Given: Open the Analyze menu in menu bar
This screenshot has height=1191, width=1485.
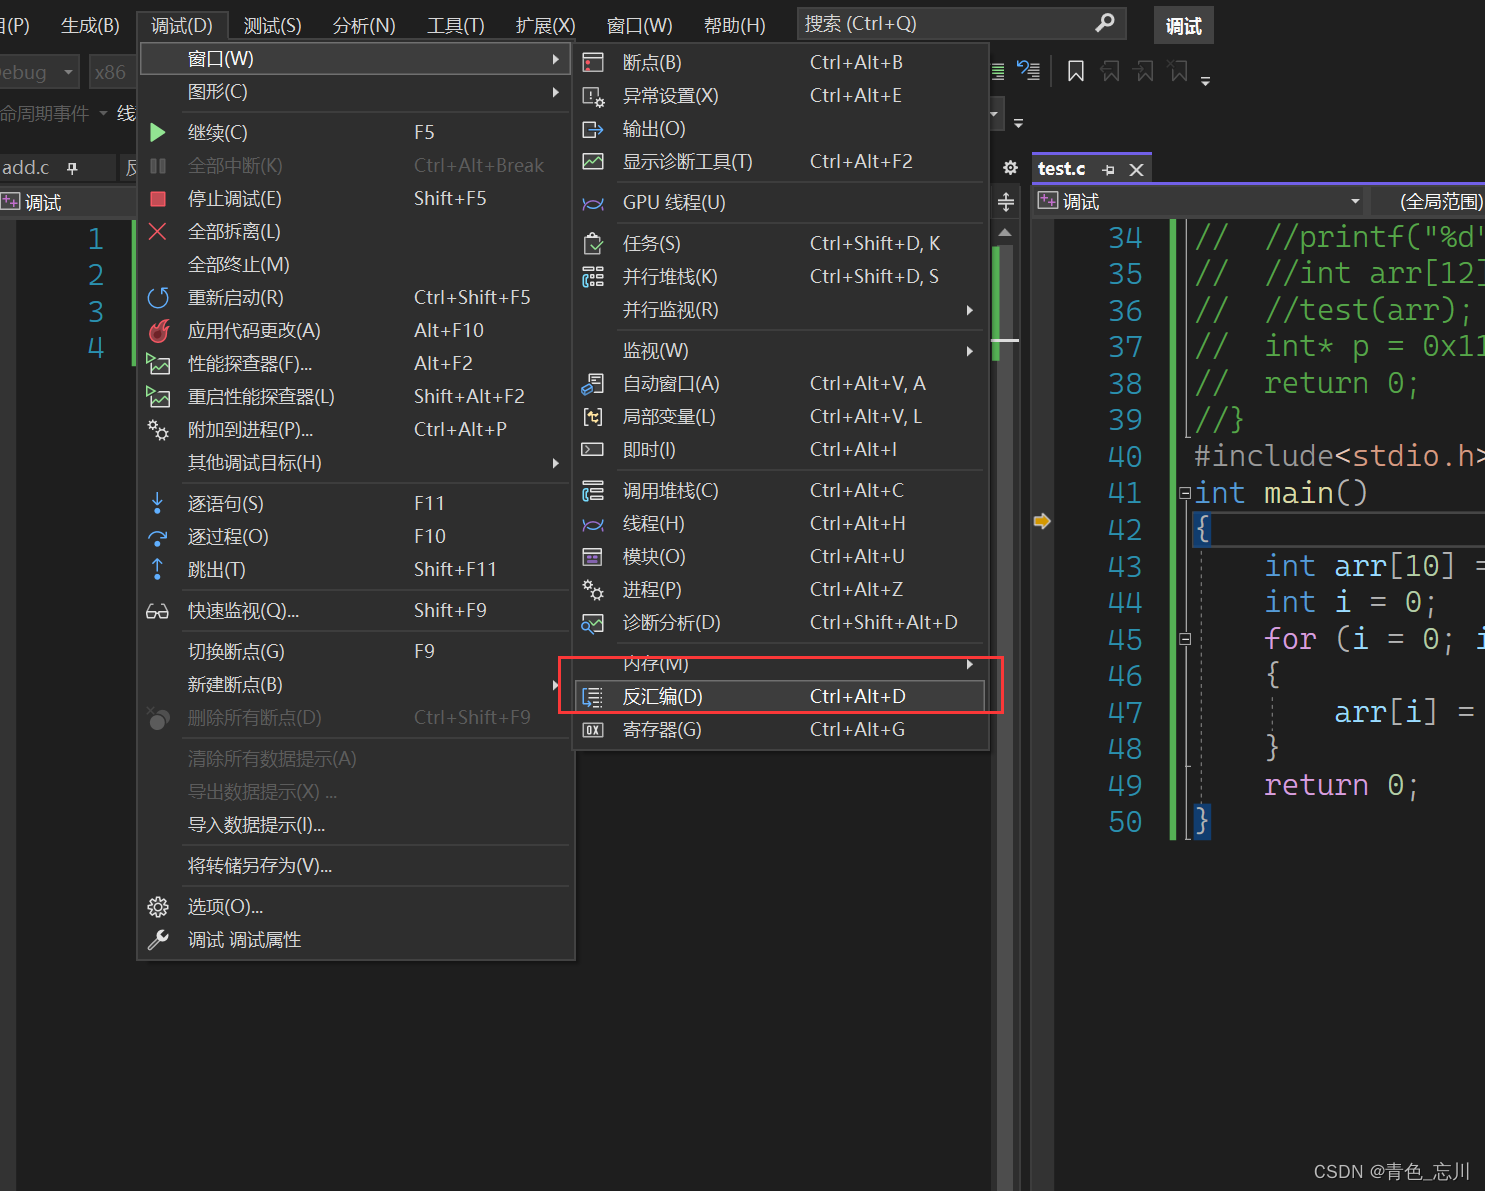Looking at the screenshot, I should (x=363, y=25).
